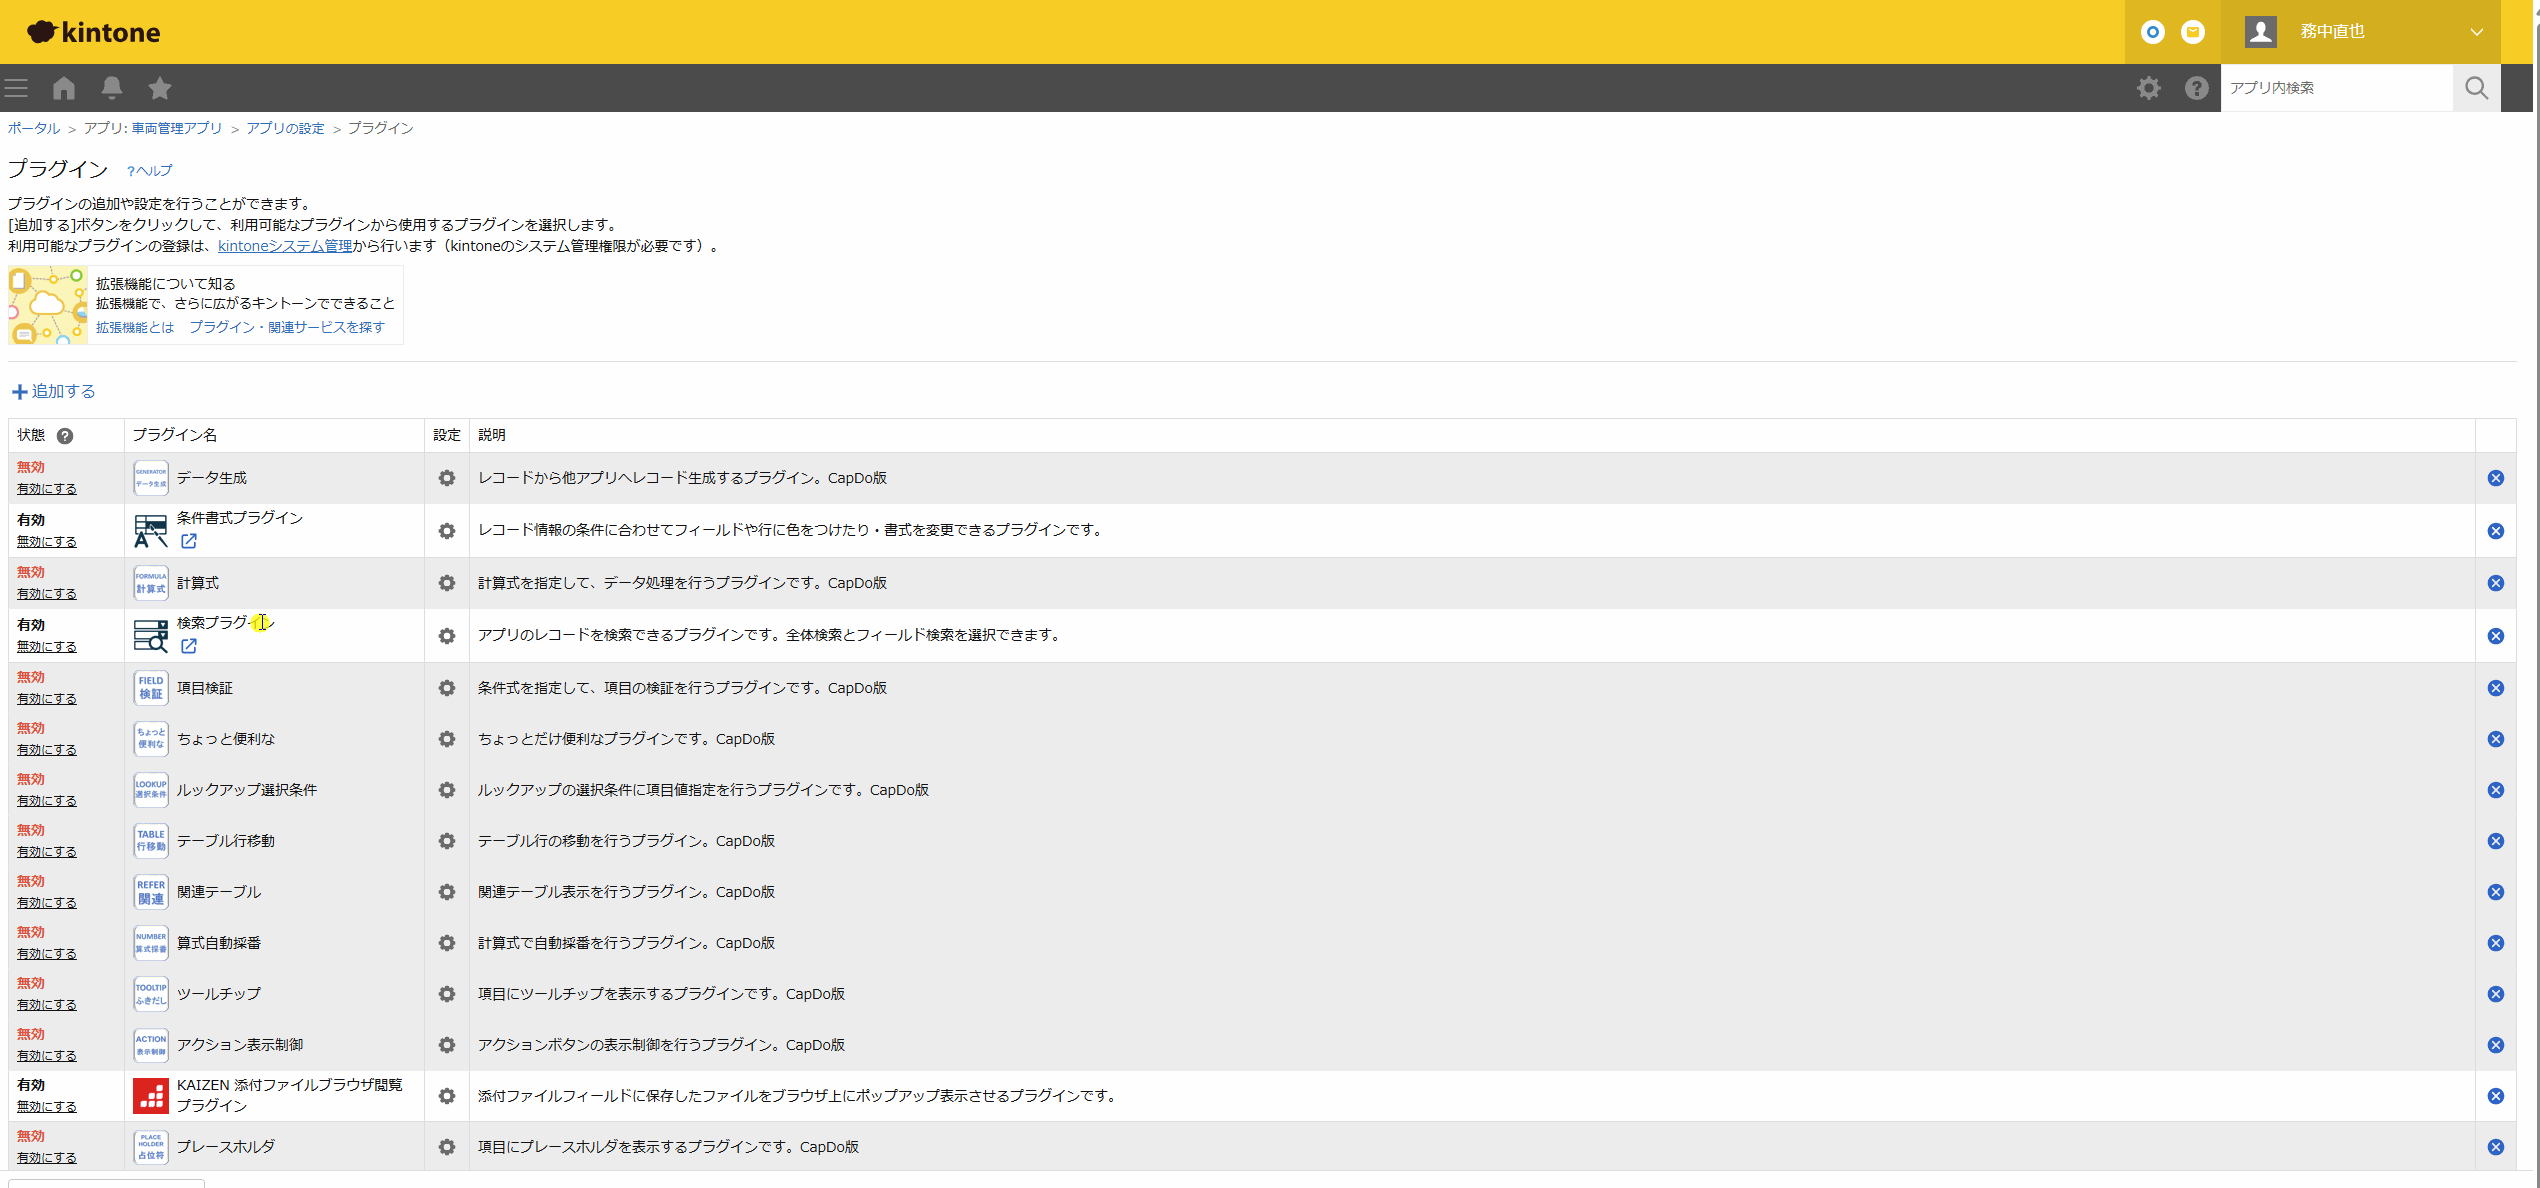Remove the データ生成 plugin with X icon
This screenshot has height=1188, width=2540.
tap(2496, 478)
